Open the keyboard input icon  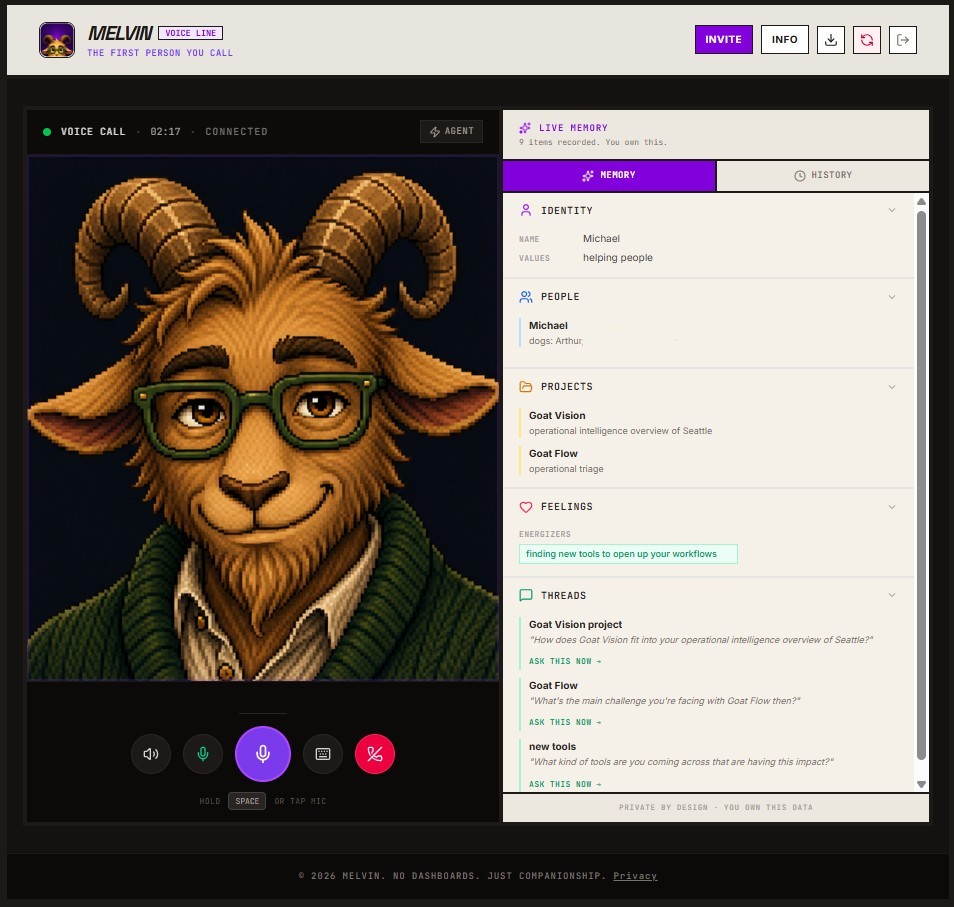click(x=323, y=754)
